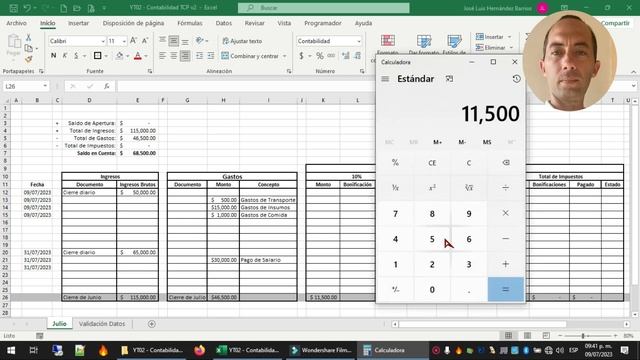Switch to the Fórmulas ribbon tab
The width and height of the screenshot is (640, 360).
tap(190, 23)
